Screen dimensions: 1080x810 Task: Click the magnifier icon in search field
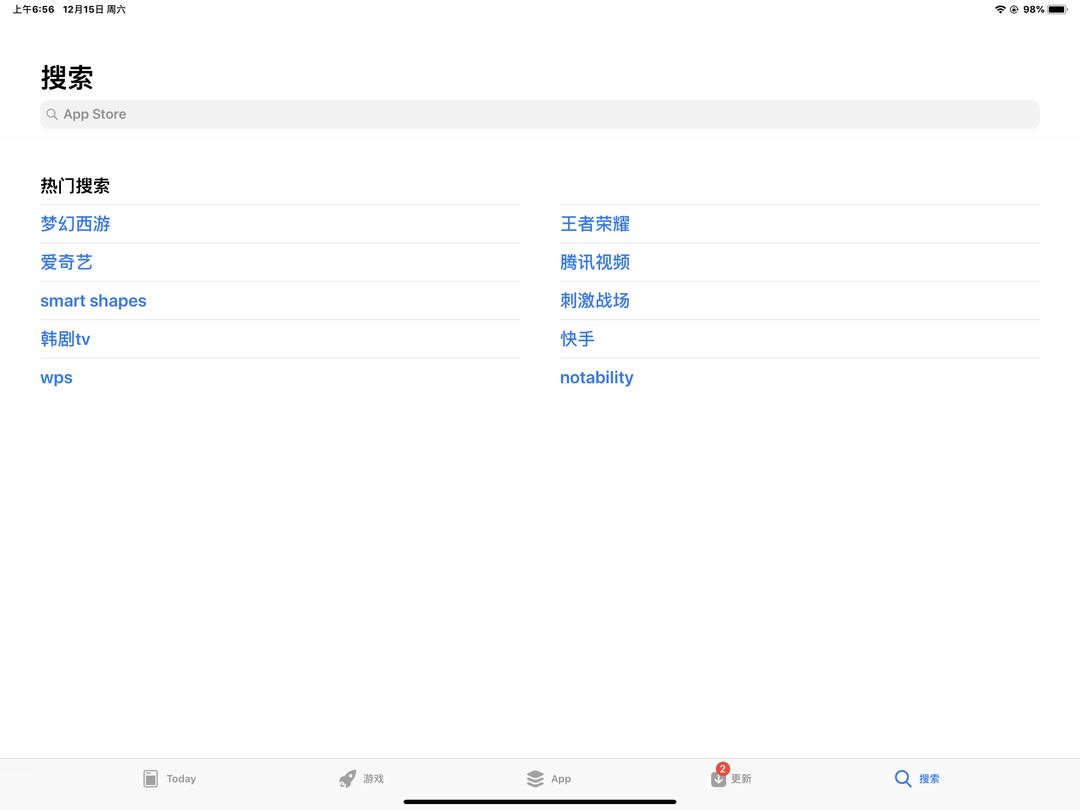pyautogui.click(x=52, y=114)
